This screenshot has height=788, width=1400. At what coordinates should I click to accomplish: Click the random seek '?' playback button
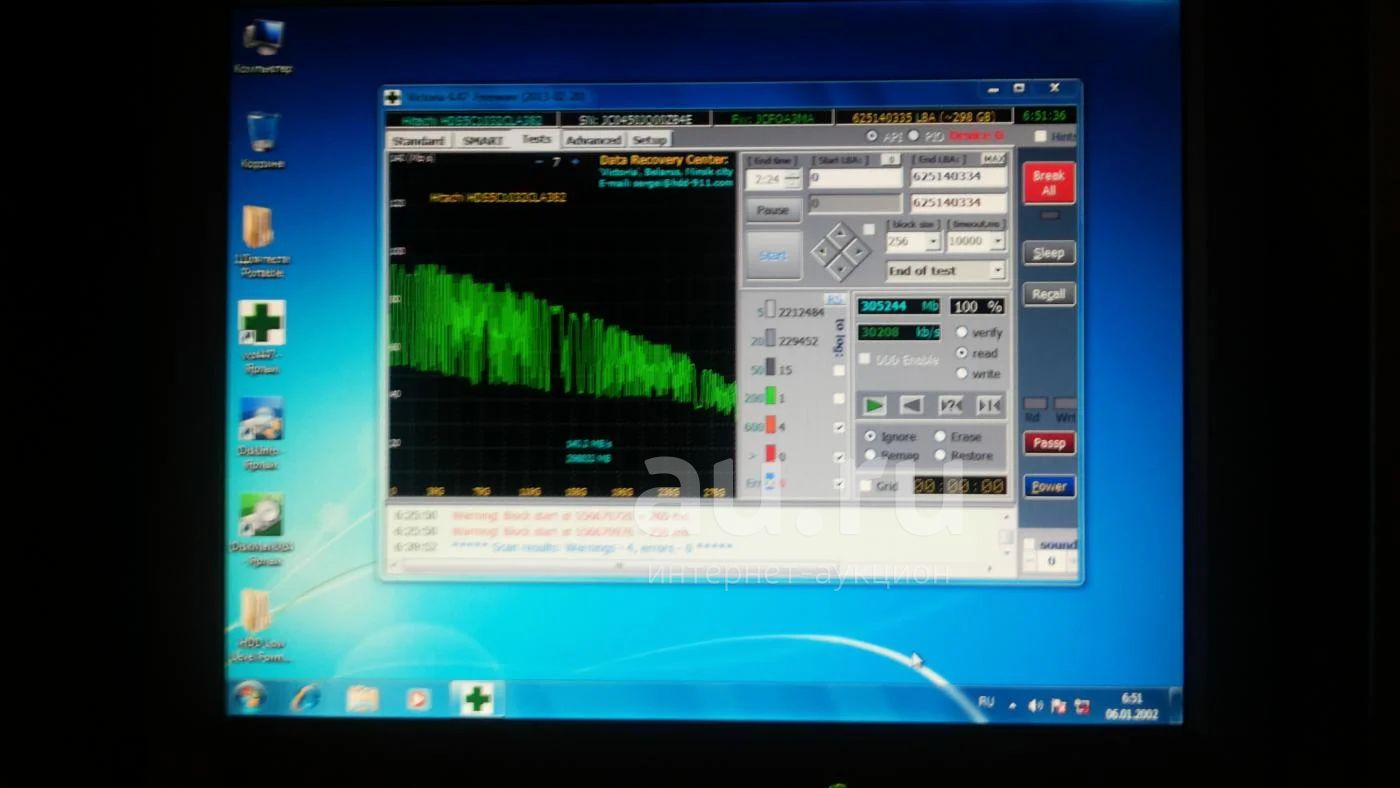(950, 405)
